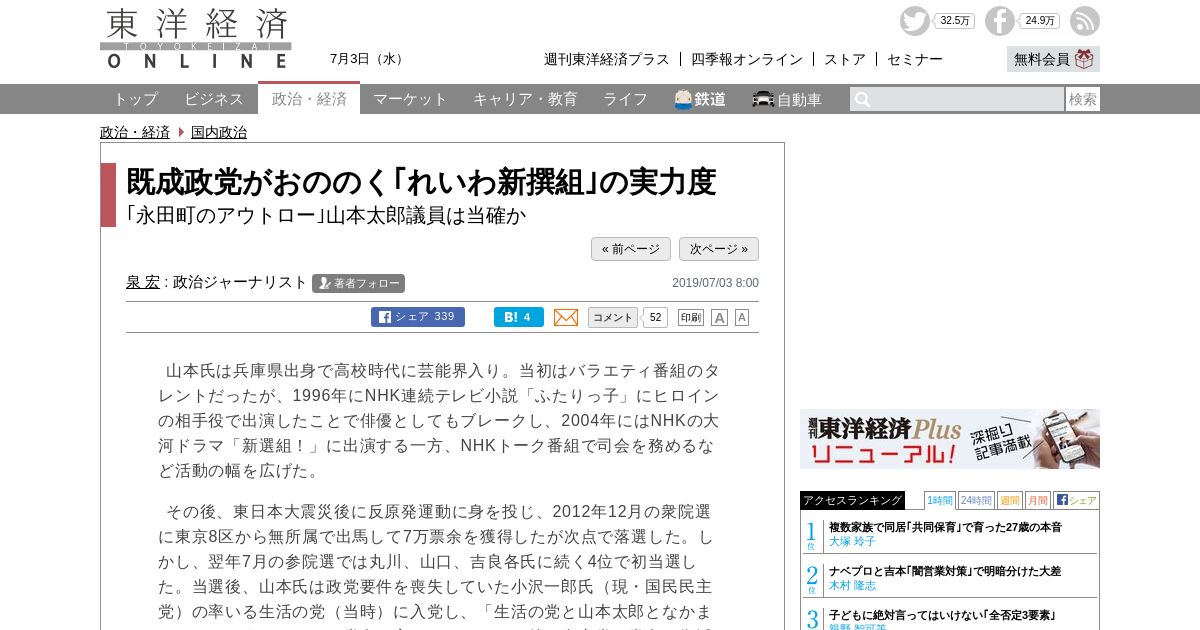Switch ranking to the 週間 tab
The height and width of the screenshot is (630, 1200).
1010,500
